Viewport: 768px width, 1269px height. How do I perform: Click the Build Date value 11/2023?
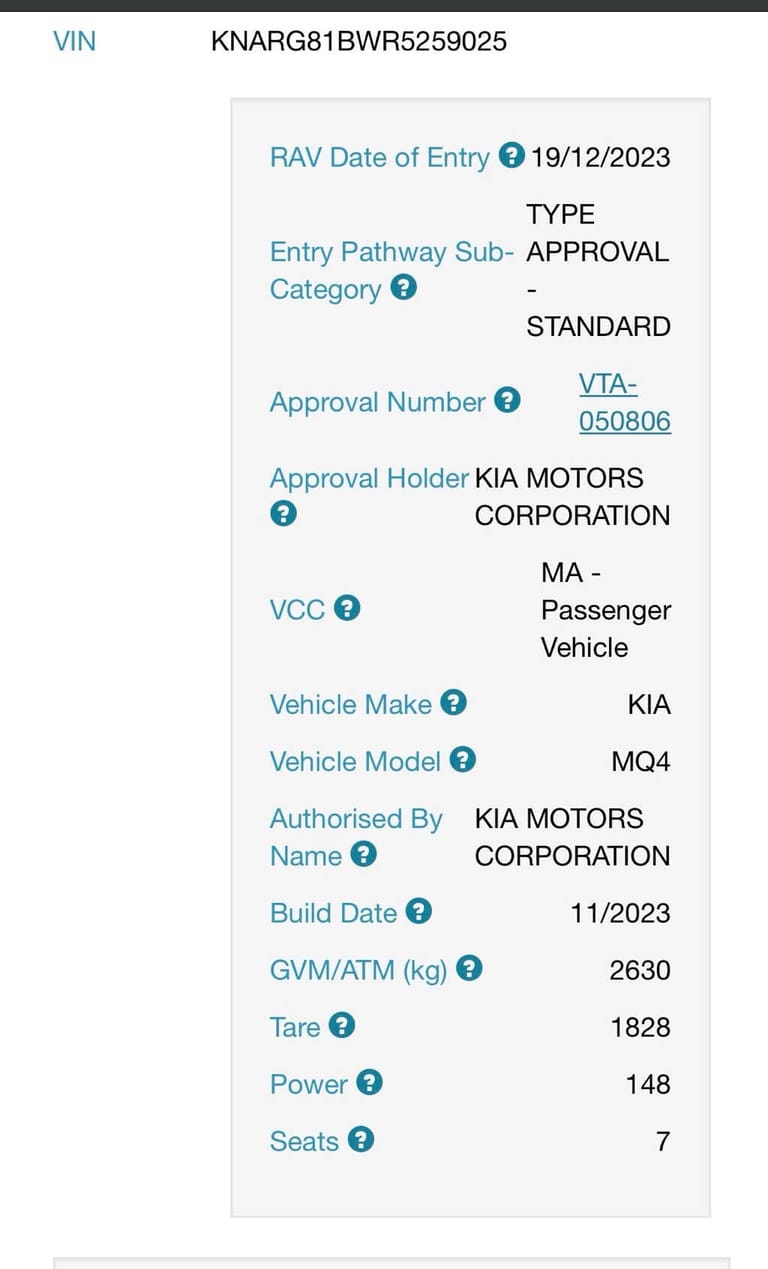pos(620,913)
